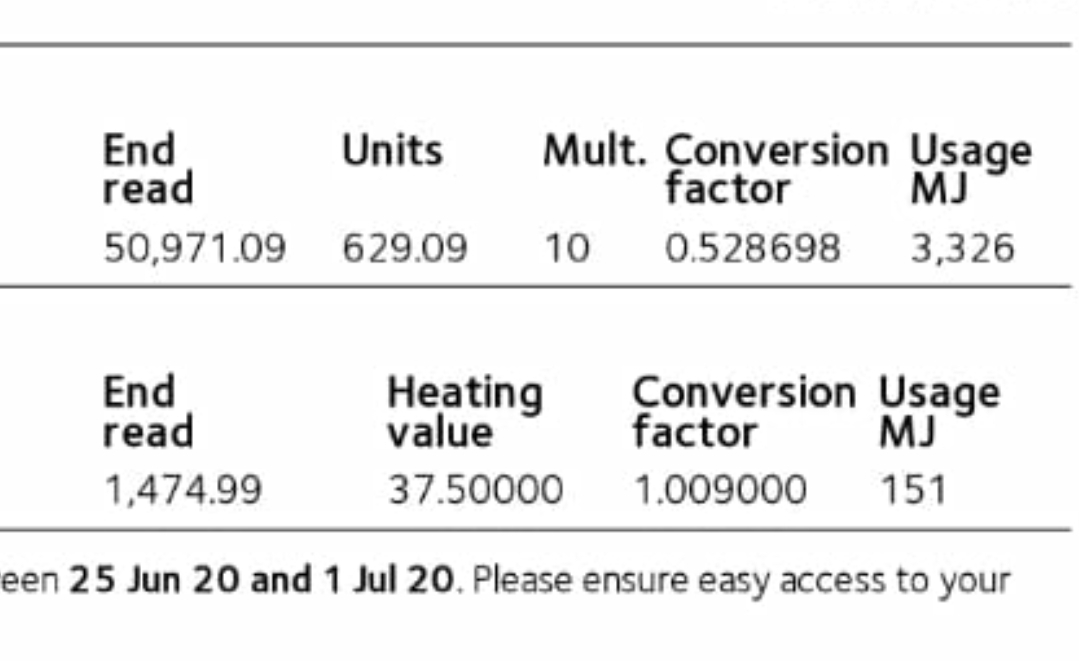Select Usage MJ header above 151
1079x661 pixels.
938,412
